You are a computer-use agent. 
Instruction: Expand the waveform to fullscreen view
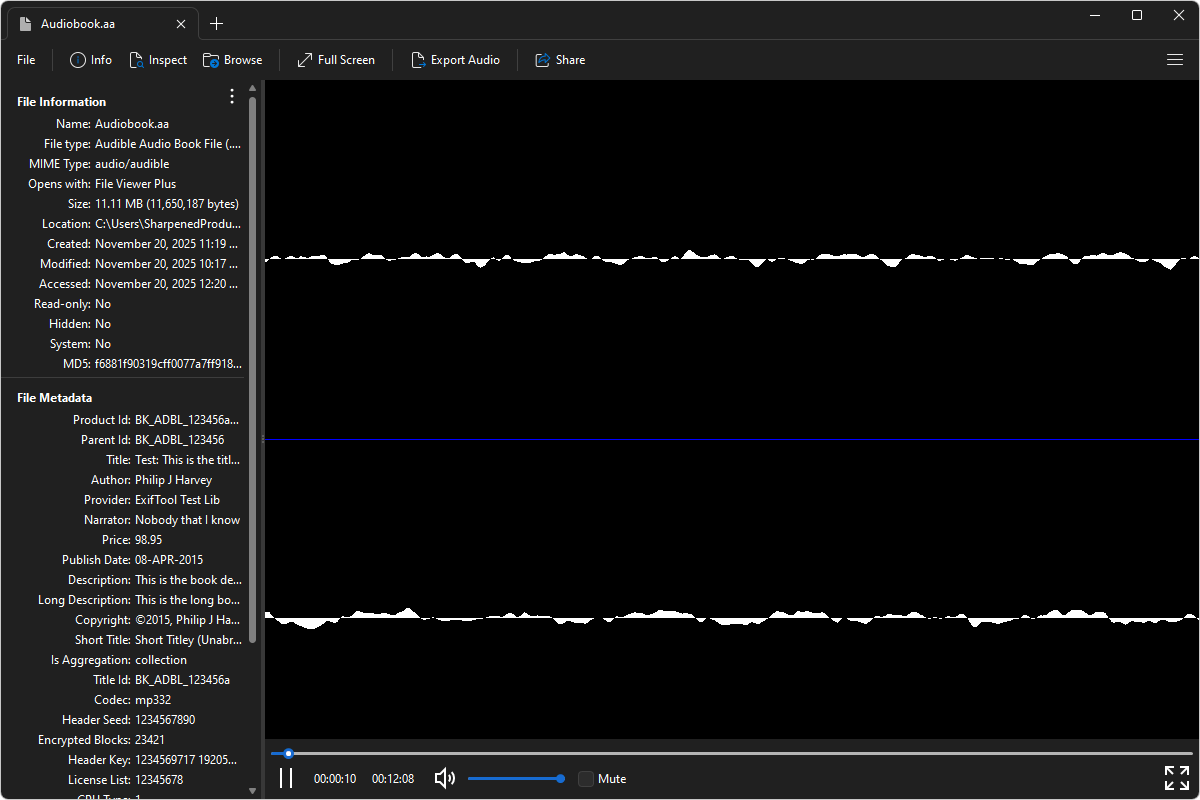pyautogui.click(x=1176, y=777)
